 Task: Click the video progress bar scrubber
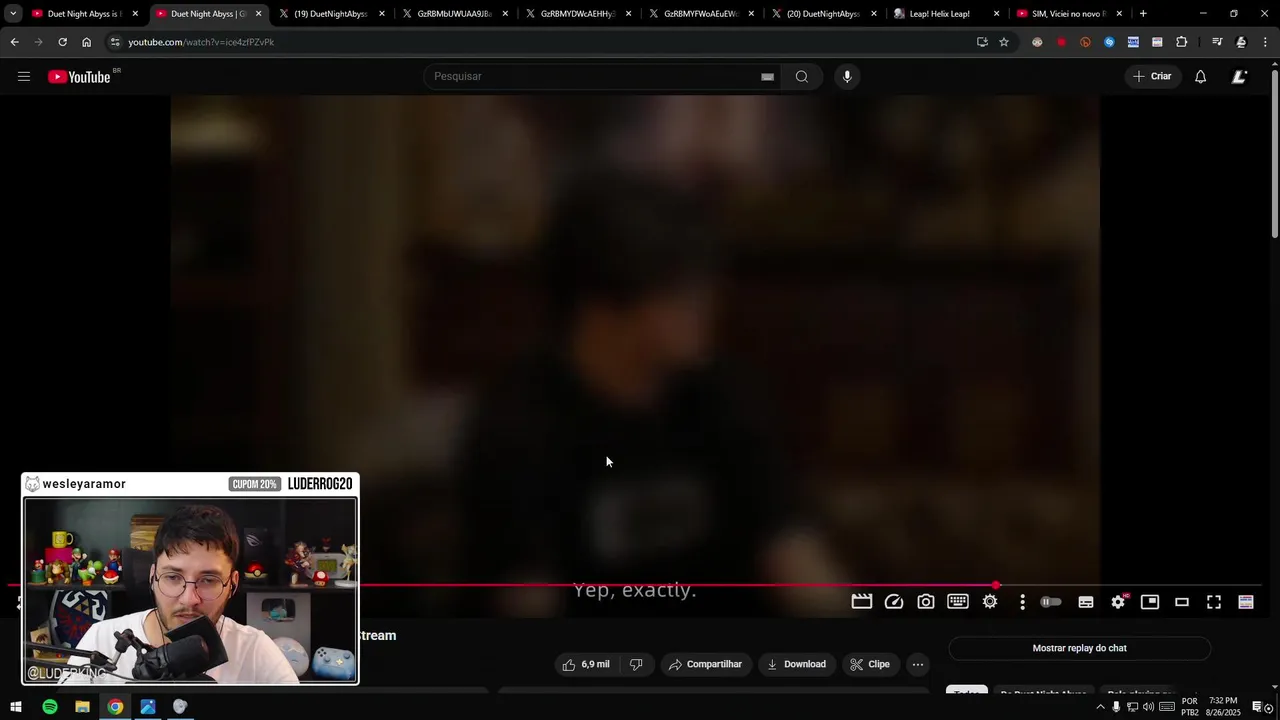[996, 585]
